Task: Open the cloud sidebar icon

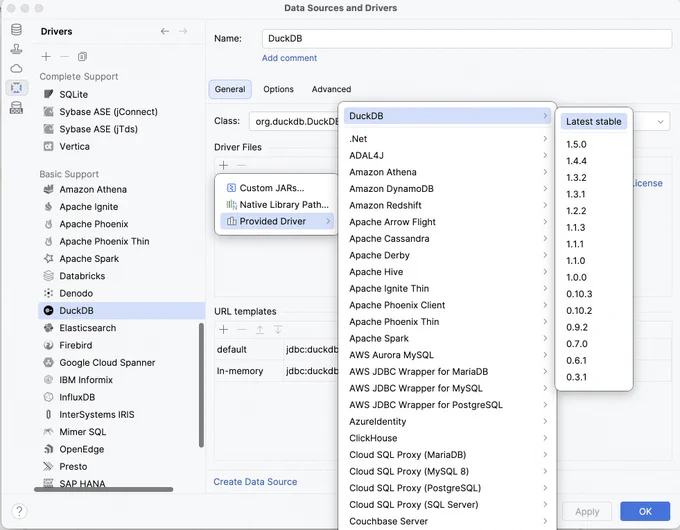Action: [x=16, y=69]
